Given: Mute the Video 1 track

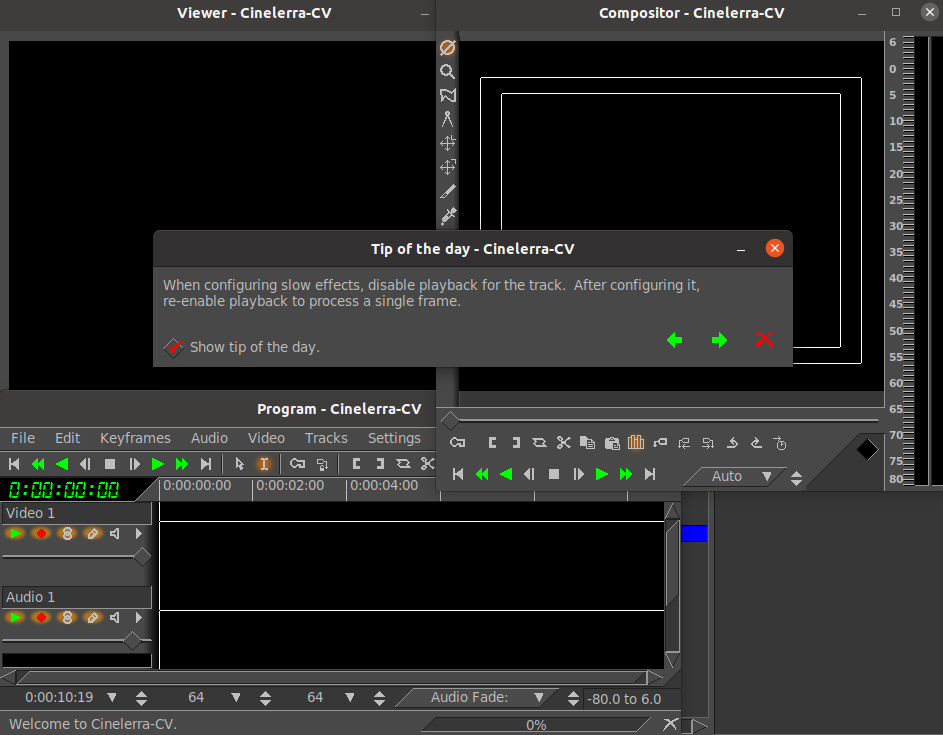Looking at the screenshot, I should click(x=115, y=534).
